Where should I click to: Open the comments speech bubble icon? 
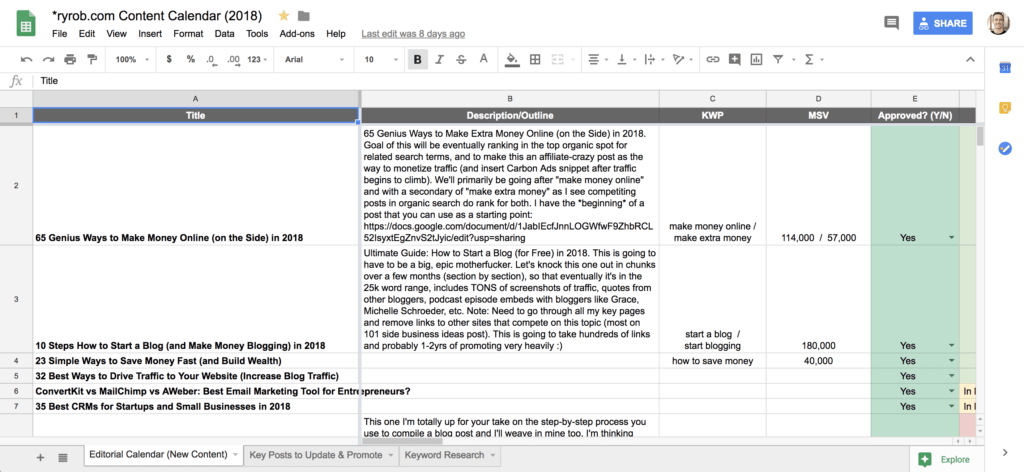click(x=891, y=24)
